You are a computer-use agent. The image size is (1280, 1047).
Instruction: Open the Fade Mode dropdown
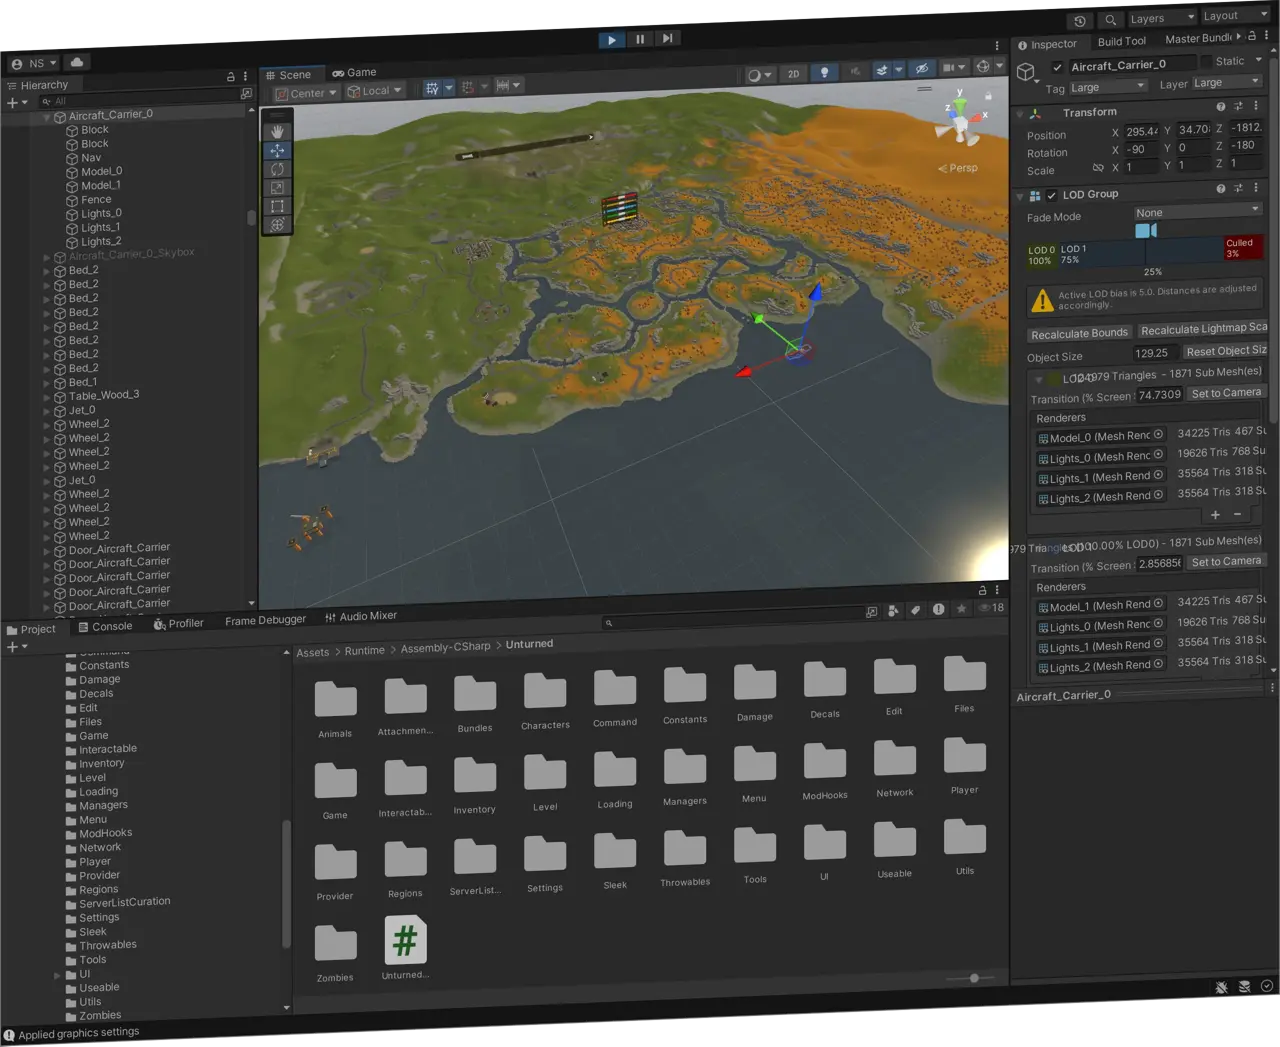tap(1198, 211)
